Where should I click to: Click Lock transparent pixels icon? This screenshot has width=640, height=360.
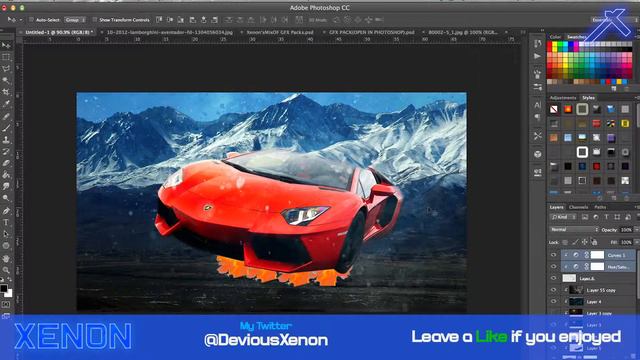coord(565,242)
